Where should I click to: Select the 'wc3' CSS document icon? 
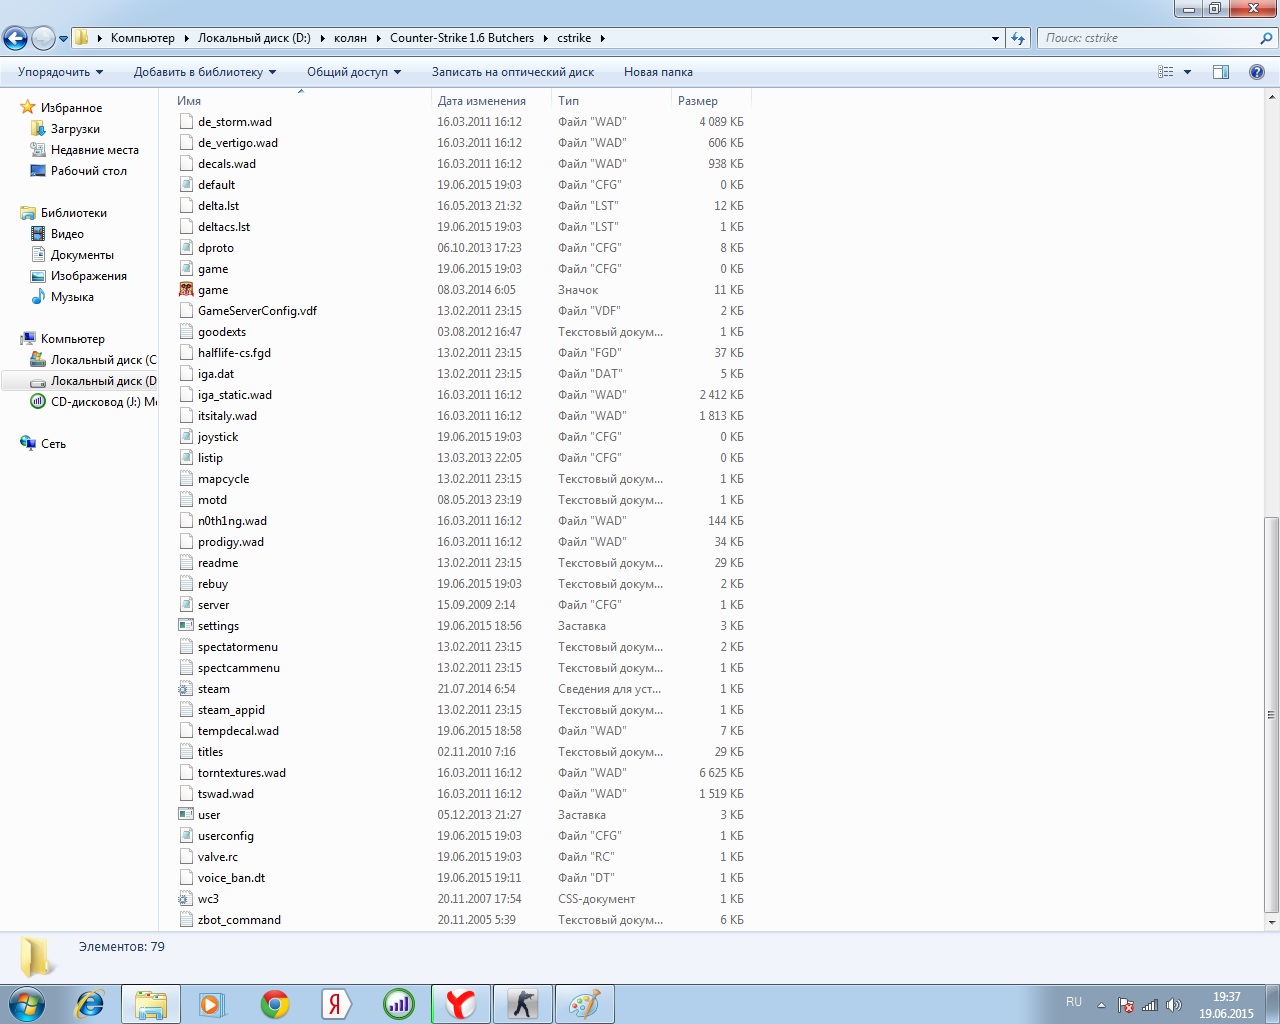click(186, 899)
